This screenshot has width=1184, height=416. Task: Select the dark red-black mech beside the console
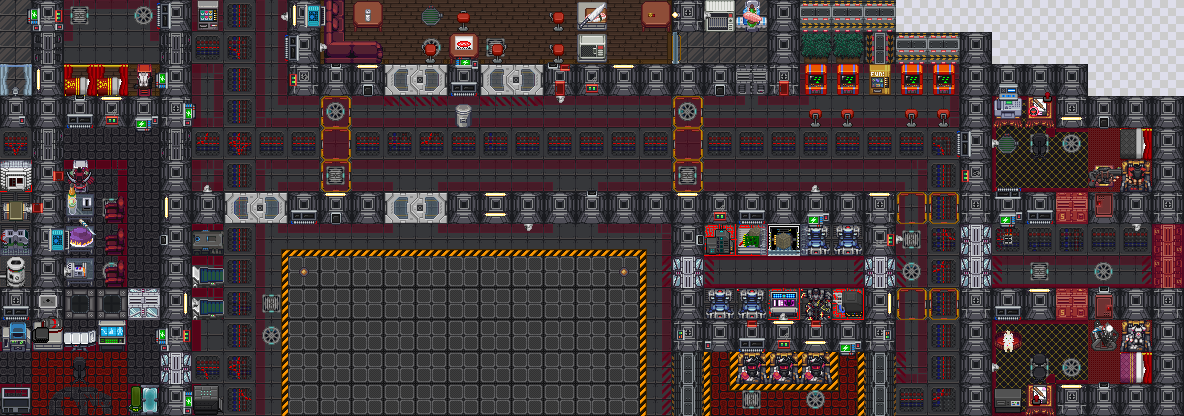pyautogui.click(x=816, y=304)
